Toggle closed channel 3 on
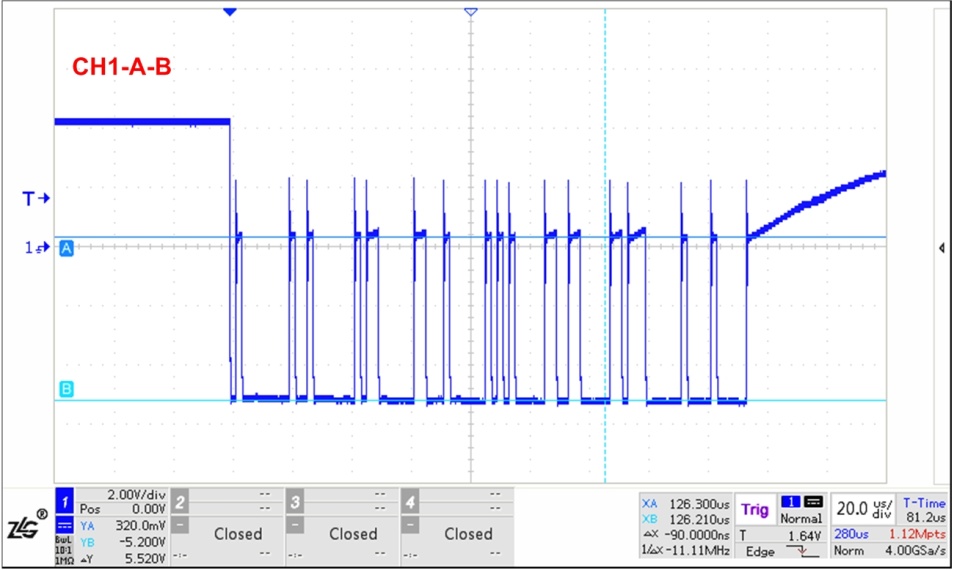 pos(353,534)
